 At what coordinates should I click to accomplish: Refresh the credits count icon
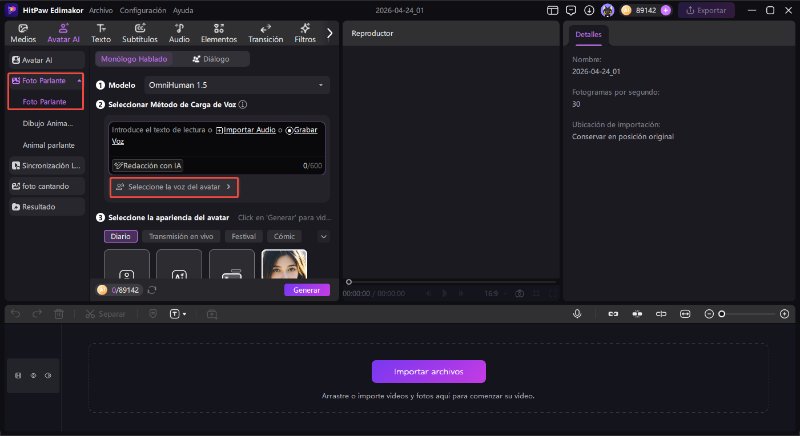click(x=152, y=290)
